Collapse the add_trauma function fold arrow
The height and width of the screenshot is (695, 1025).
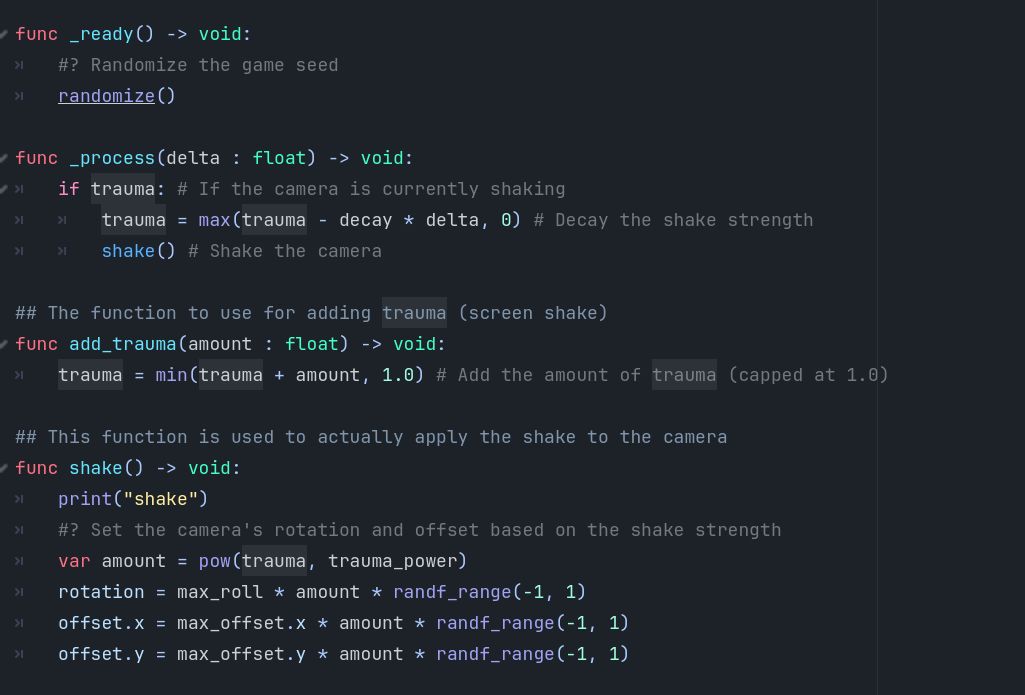pyautogui.click(x=6, y=344)
